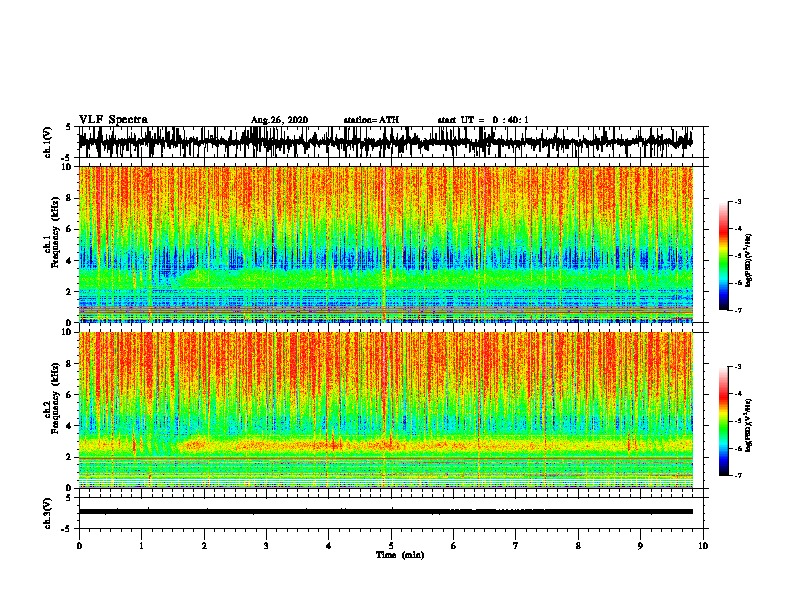The height and width of the screenshot is (612, 792).
Task: Click the "4" tick on the time axis
Action: pyautogui.click(x=329, y=546)
